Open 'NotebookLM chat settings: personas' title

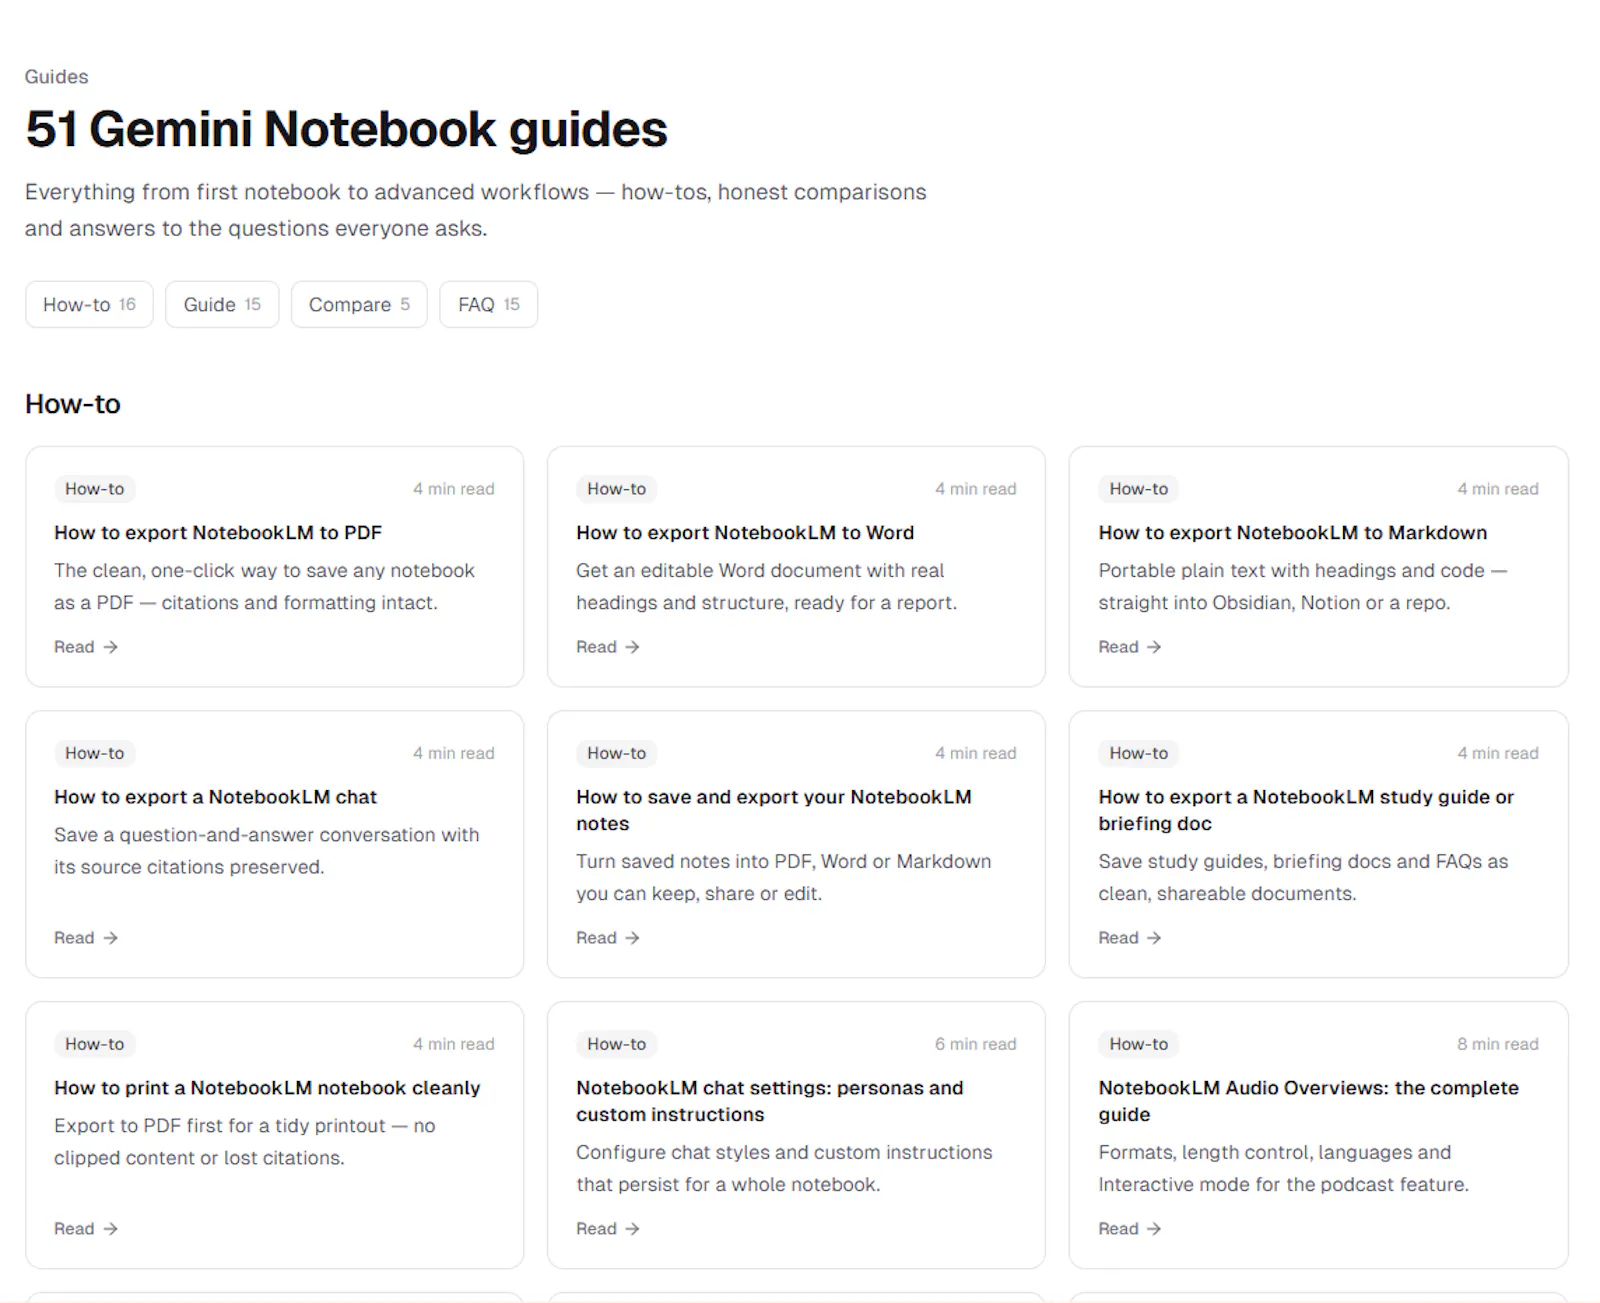tap(770, 1101)
